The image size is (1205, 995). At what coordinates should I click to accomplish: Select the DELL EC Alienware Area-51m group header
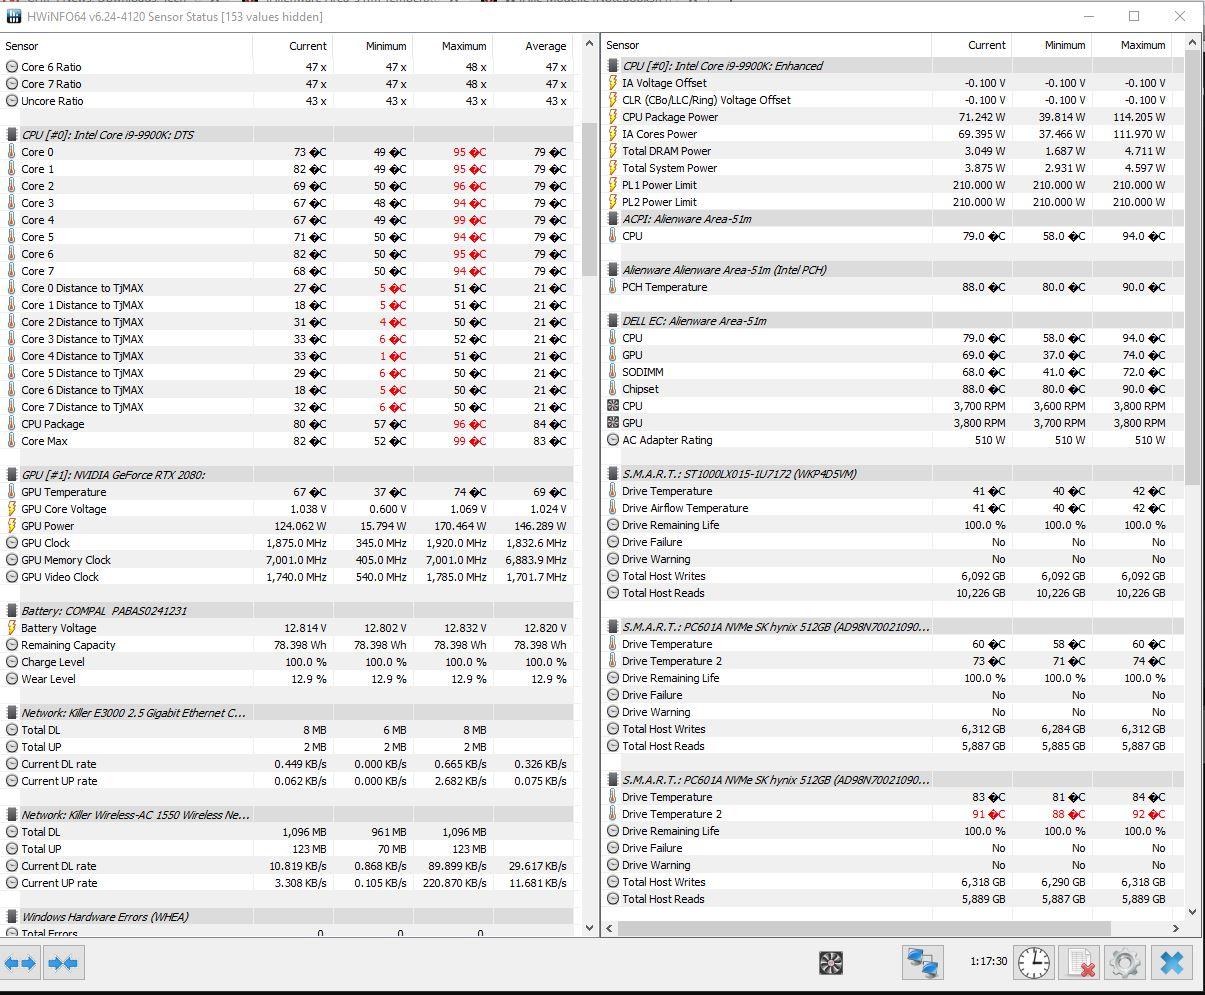[693, 321]
